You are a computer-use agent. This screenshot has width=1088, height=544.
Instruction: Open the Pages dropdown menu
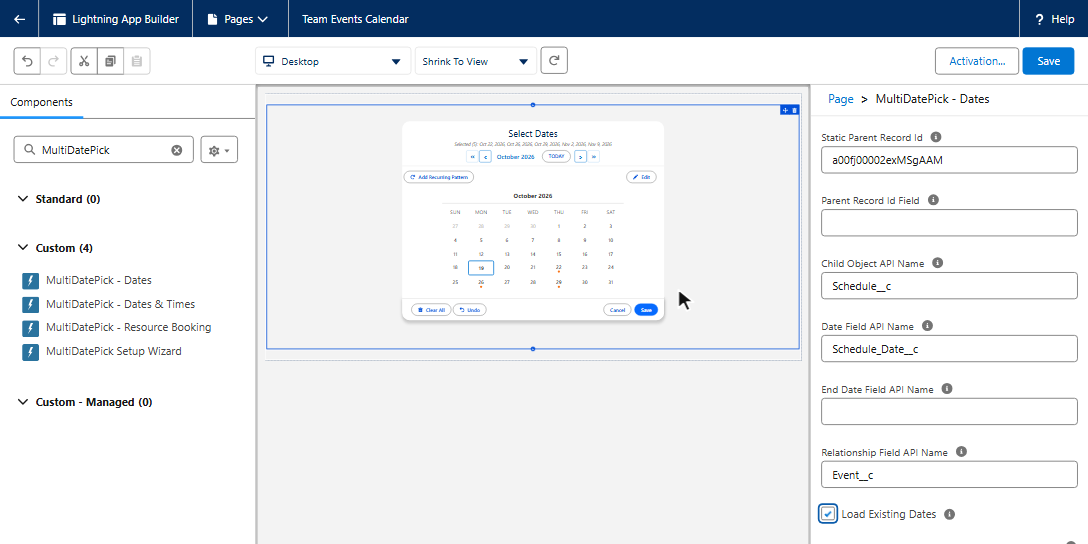[x=238, y=19]
